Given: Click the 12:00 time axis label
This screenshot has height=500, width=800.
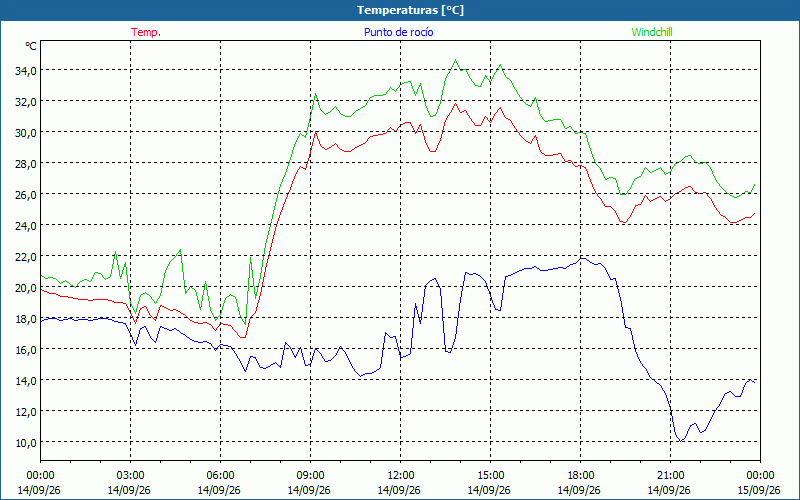Looking at the screenshot, I should coord(401,476).
